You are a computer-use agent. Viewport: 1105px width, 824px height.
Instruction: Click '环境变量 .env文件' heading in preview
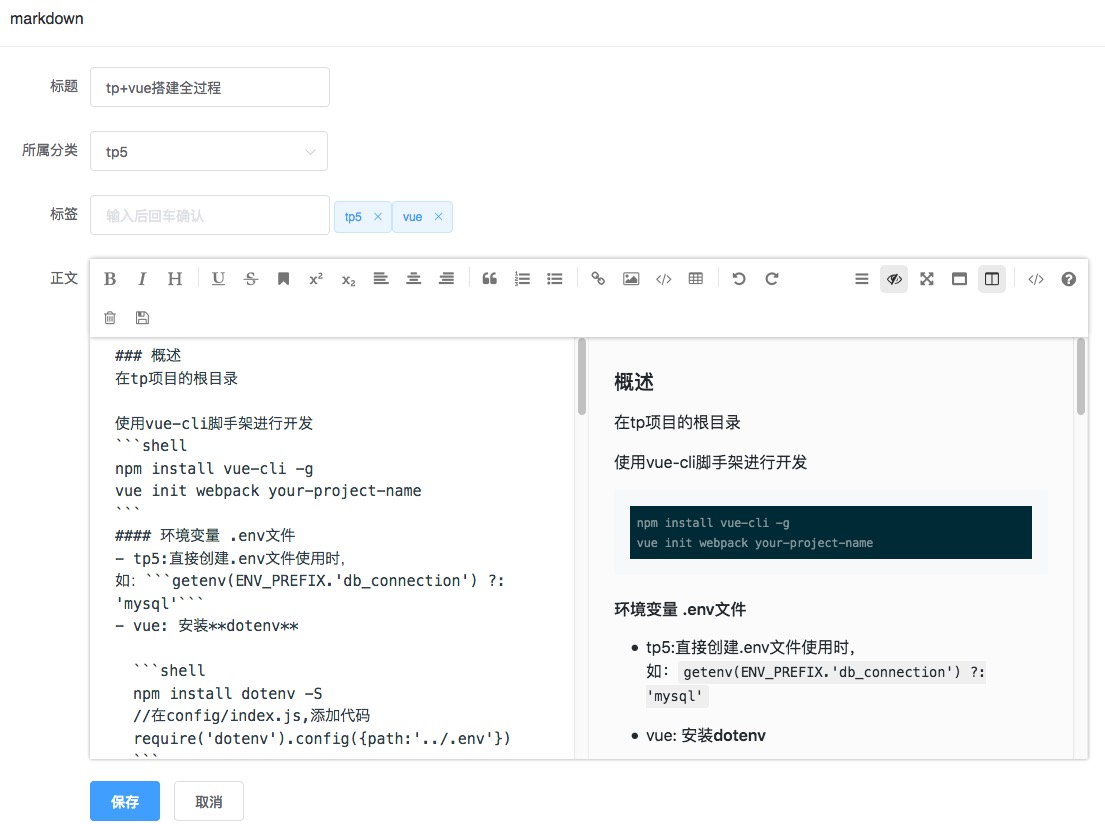[680, 609]
